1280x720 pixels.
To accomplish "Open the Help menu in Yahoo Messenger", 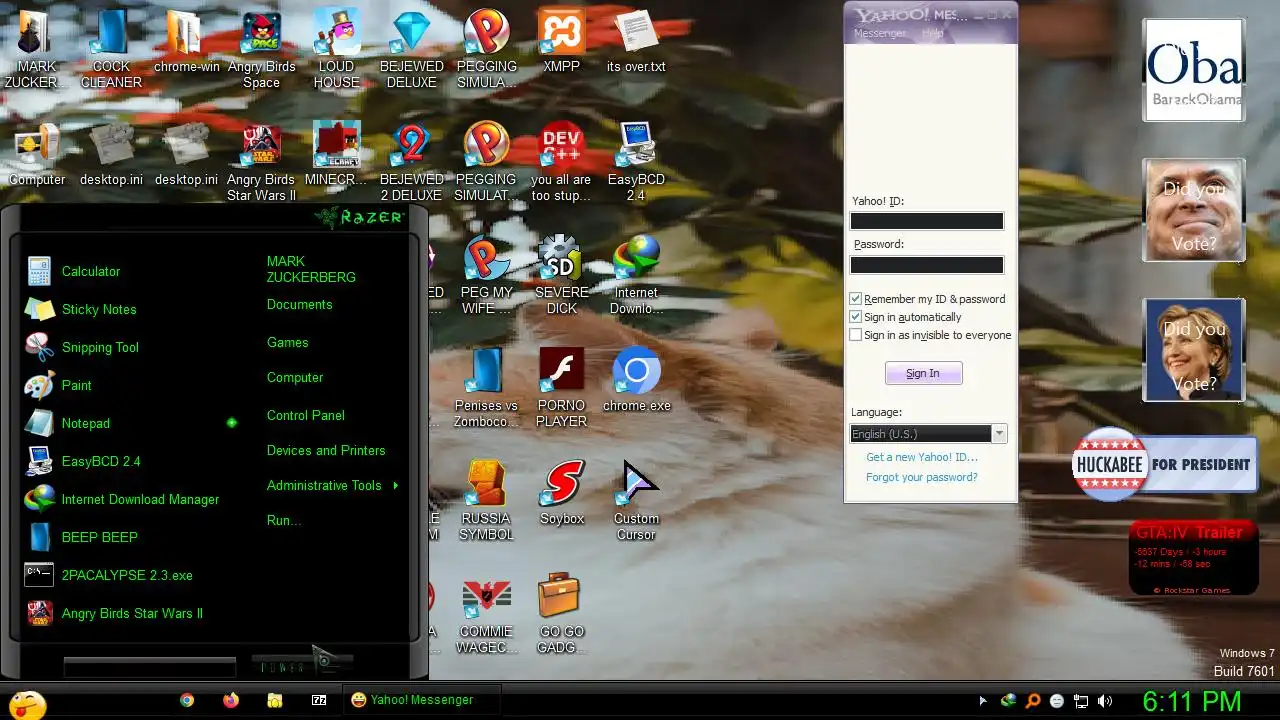I will pyautogui.click(x=933, y=33).
